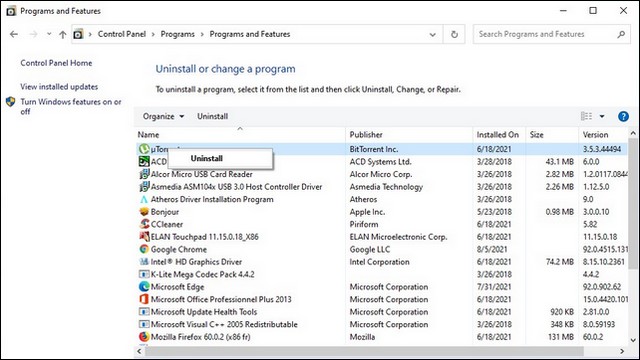Open View installed updates link
640x360 pixels.
click(59, 87)
